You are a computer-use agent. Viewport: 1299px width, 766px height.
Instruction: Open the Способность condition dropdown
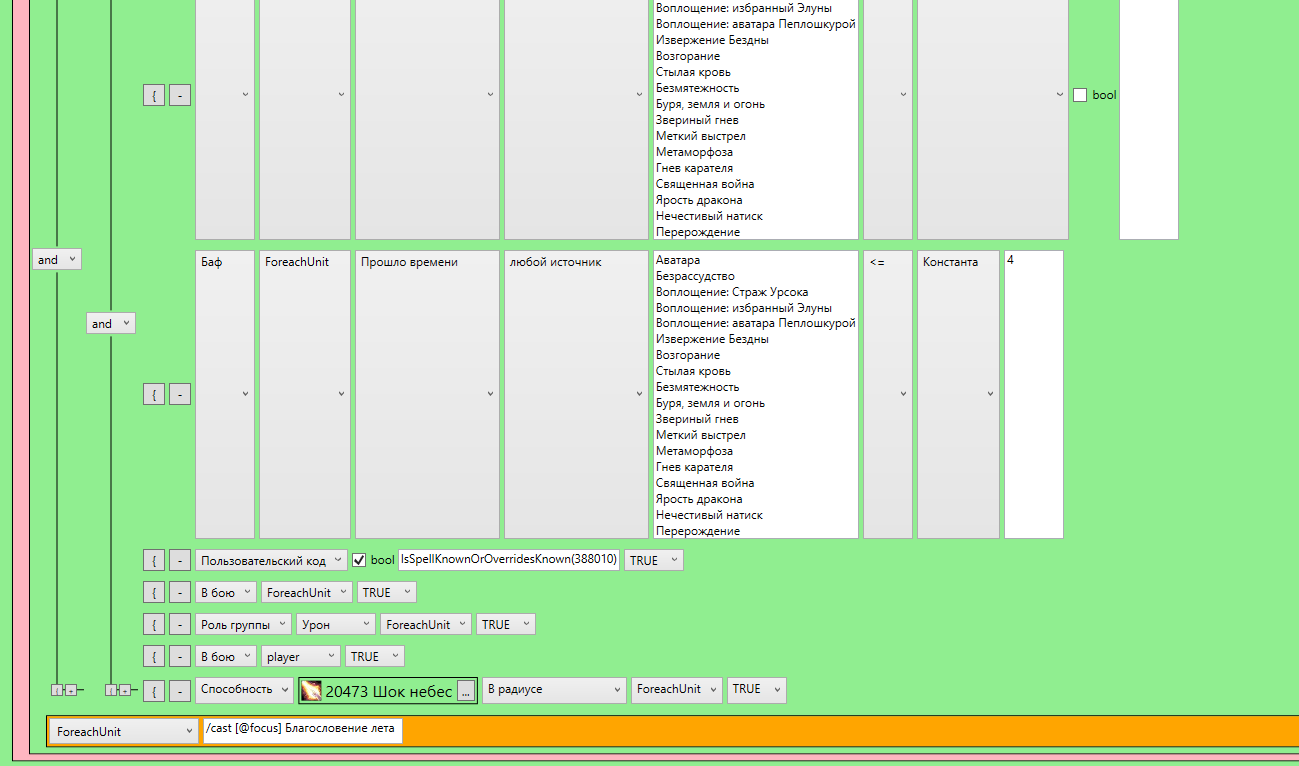tap(244, 689)
